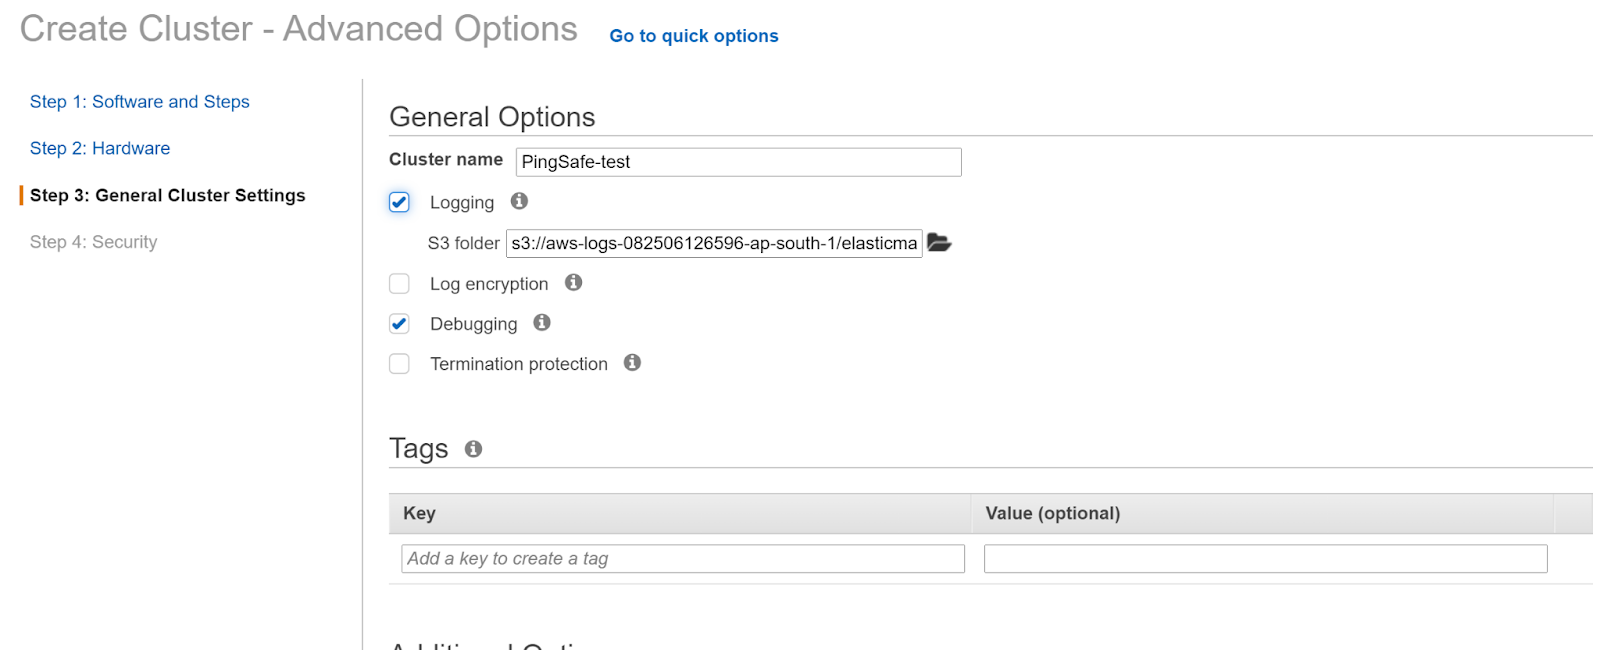
Task: Click the info icon beside Log encryption
Action: click(x=573, y=283)
